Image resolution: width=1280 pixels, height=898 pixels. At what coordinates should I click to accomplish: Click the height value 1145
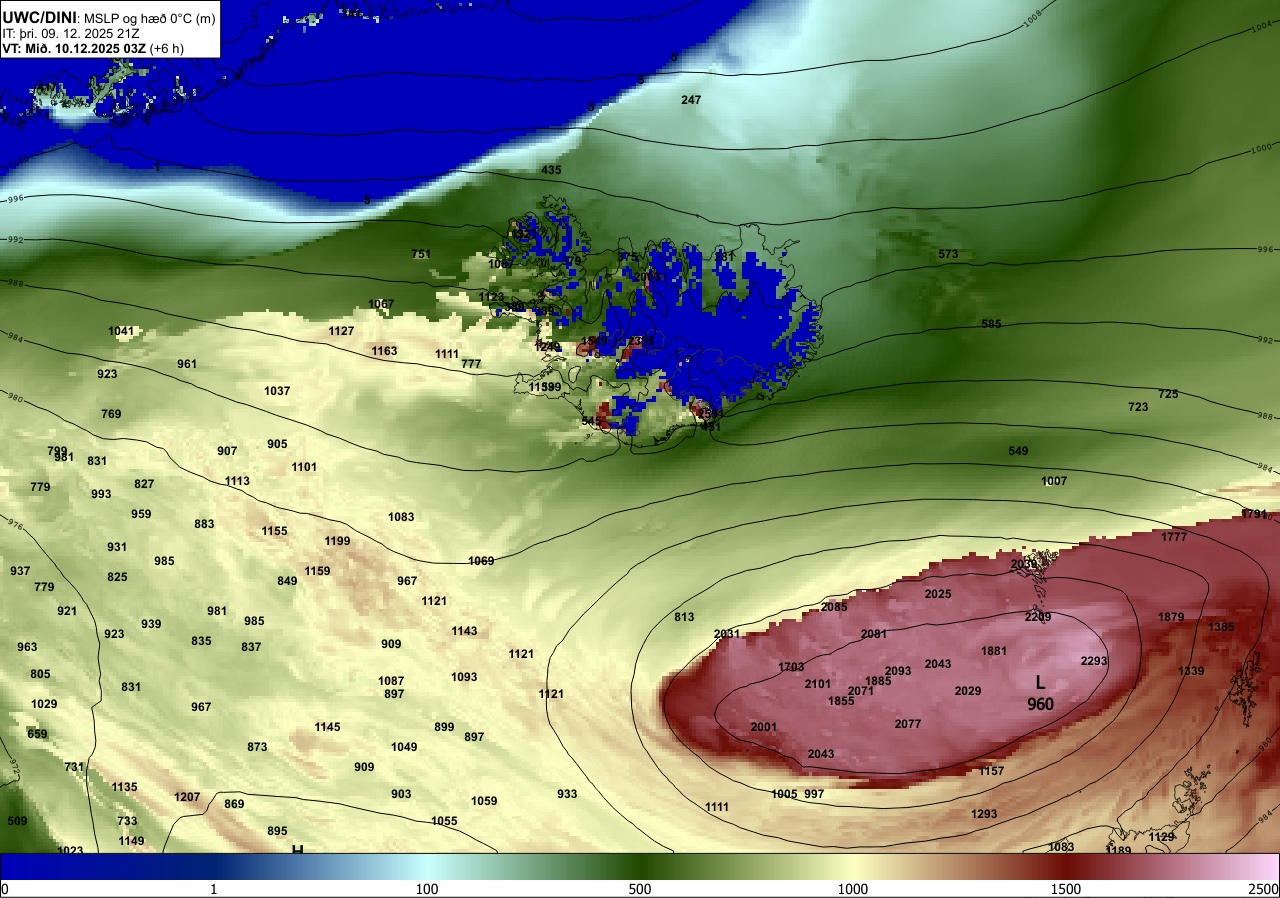tap(327, 727)
